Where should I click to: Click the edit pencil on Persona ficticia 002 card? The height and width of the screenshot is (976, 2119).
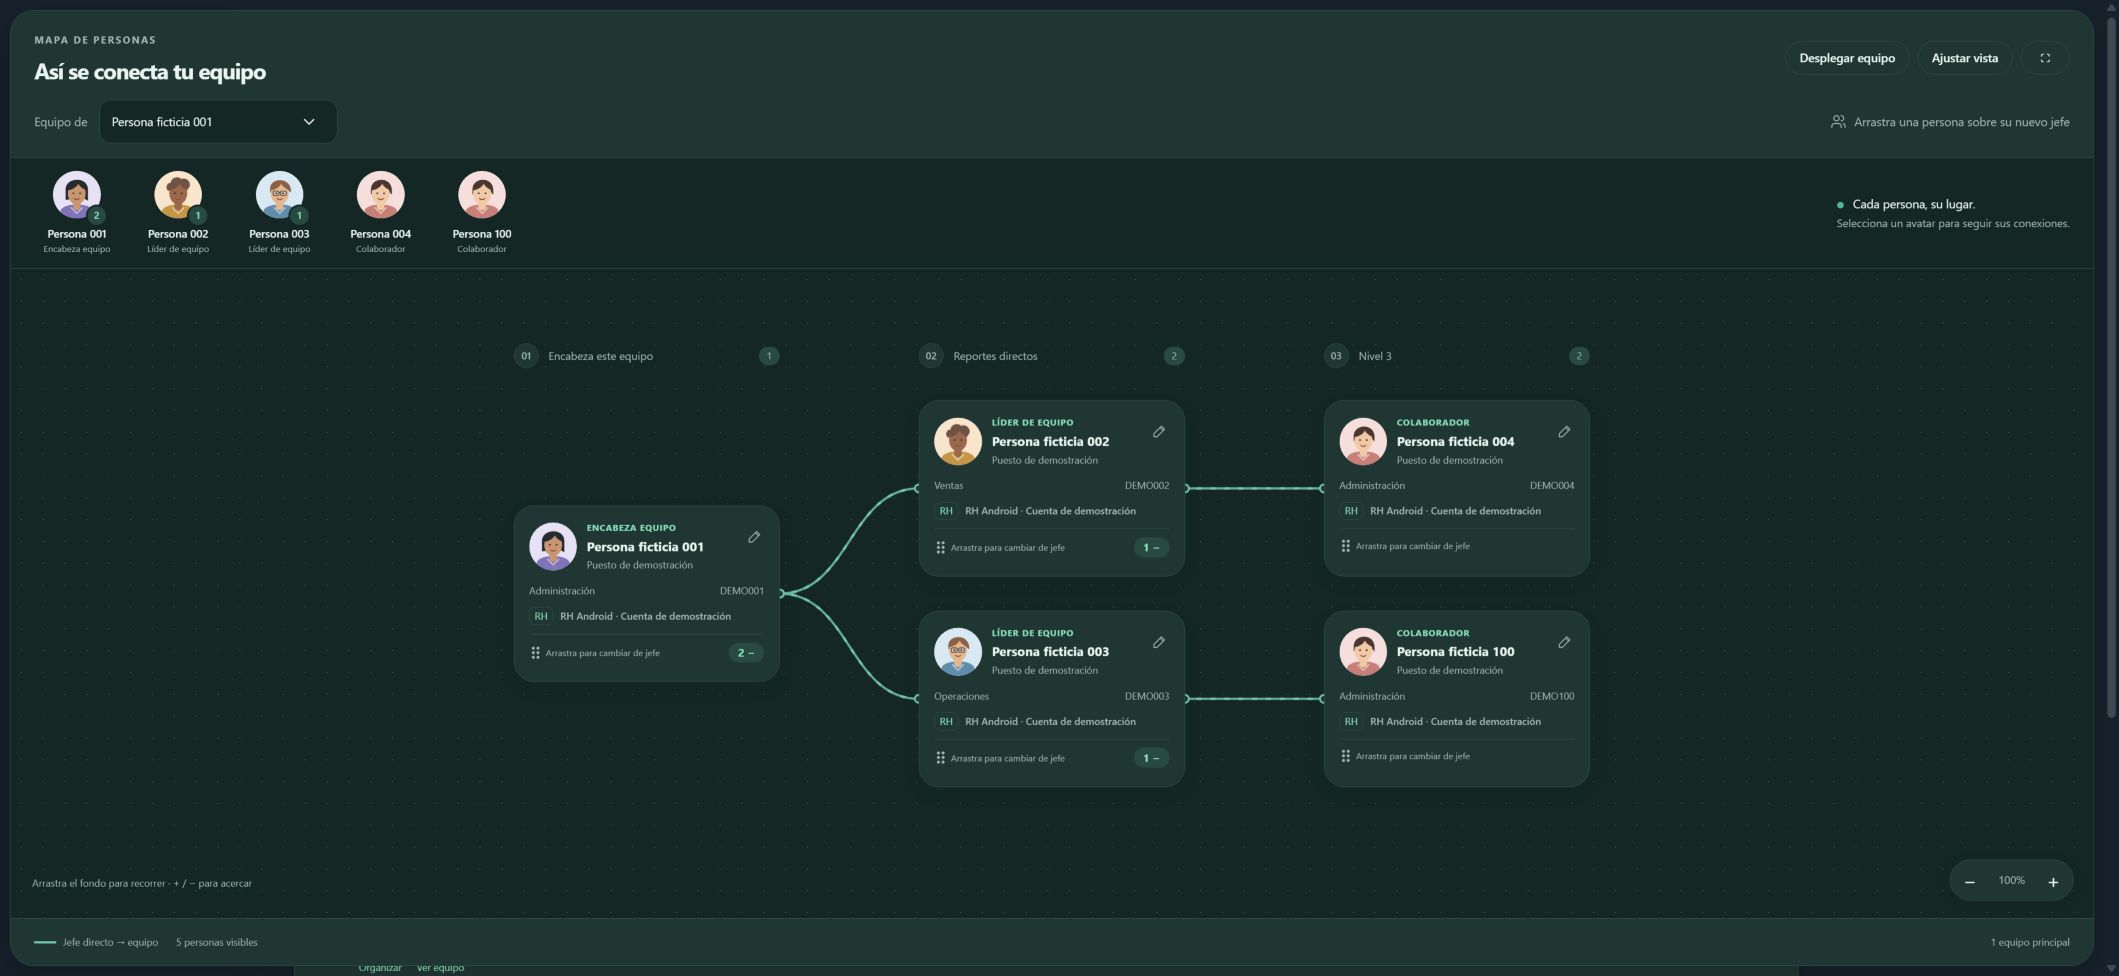1159,432
